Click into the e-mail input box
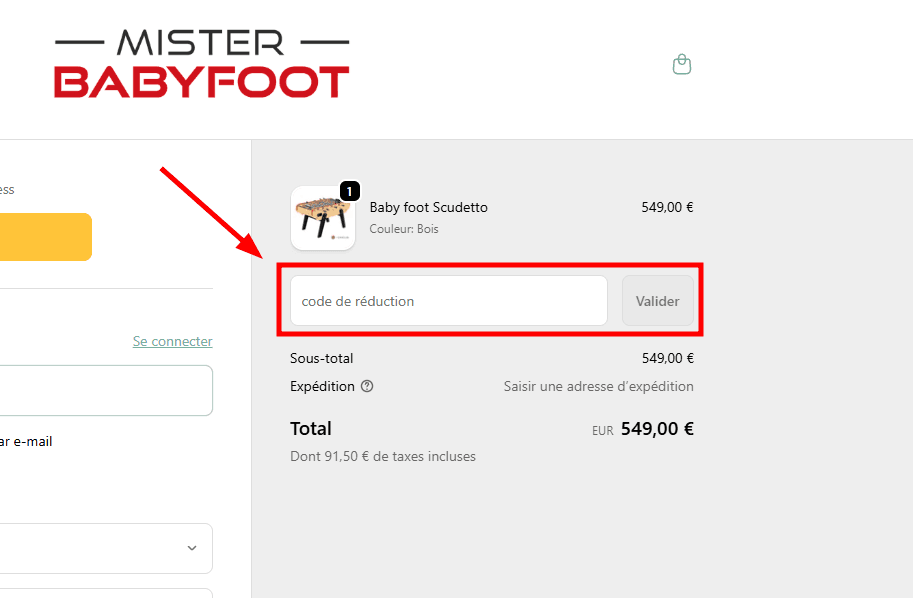The width and height of the screenshot is (913, 598). 105,390
